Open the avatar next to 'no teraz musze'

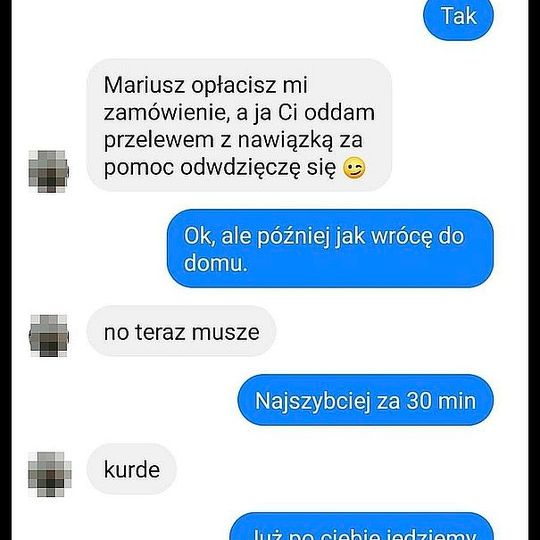pyautogui.click(x=49, y=335)
